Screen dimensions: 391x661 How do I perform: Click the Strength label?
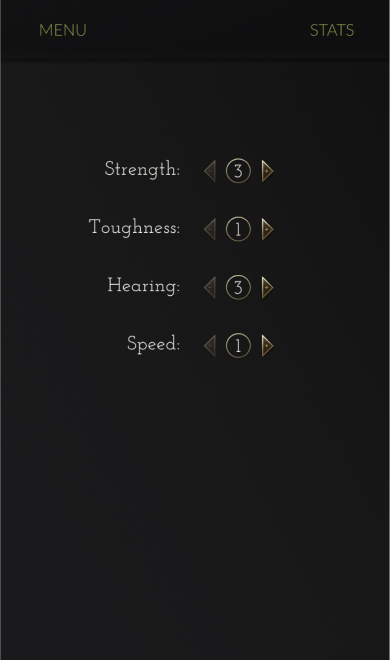pos(142,169)
